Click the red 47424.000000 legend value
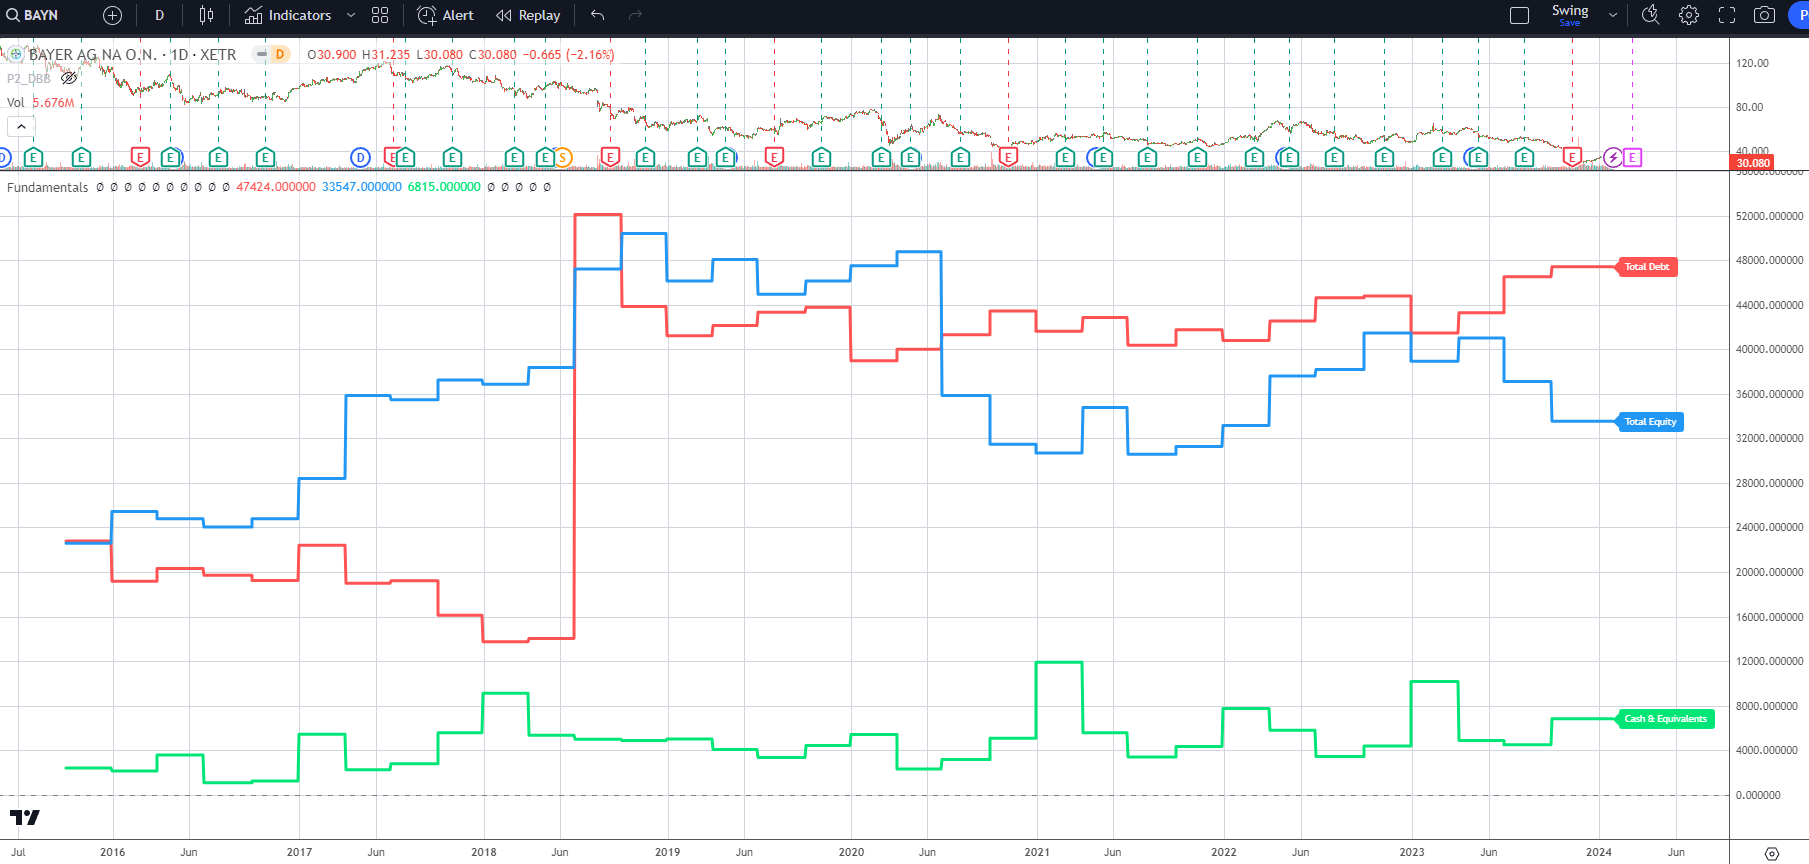Viewport: 1809px width, 864px height. tap(276, 187)
